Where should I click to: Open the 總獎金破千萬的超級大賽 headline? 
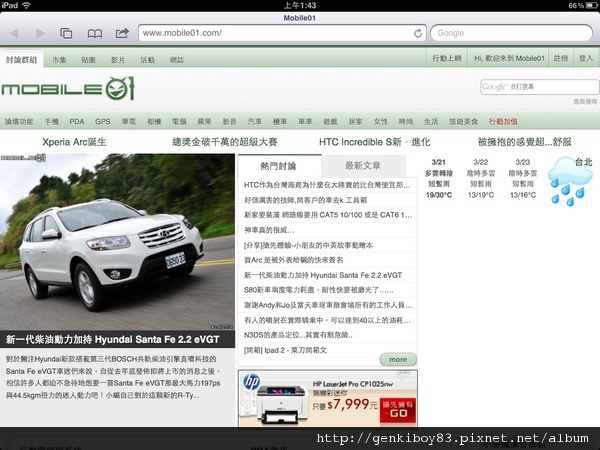point(225,142)
